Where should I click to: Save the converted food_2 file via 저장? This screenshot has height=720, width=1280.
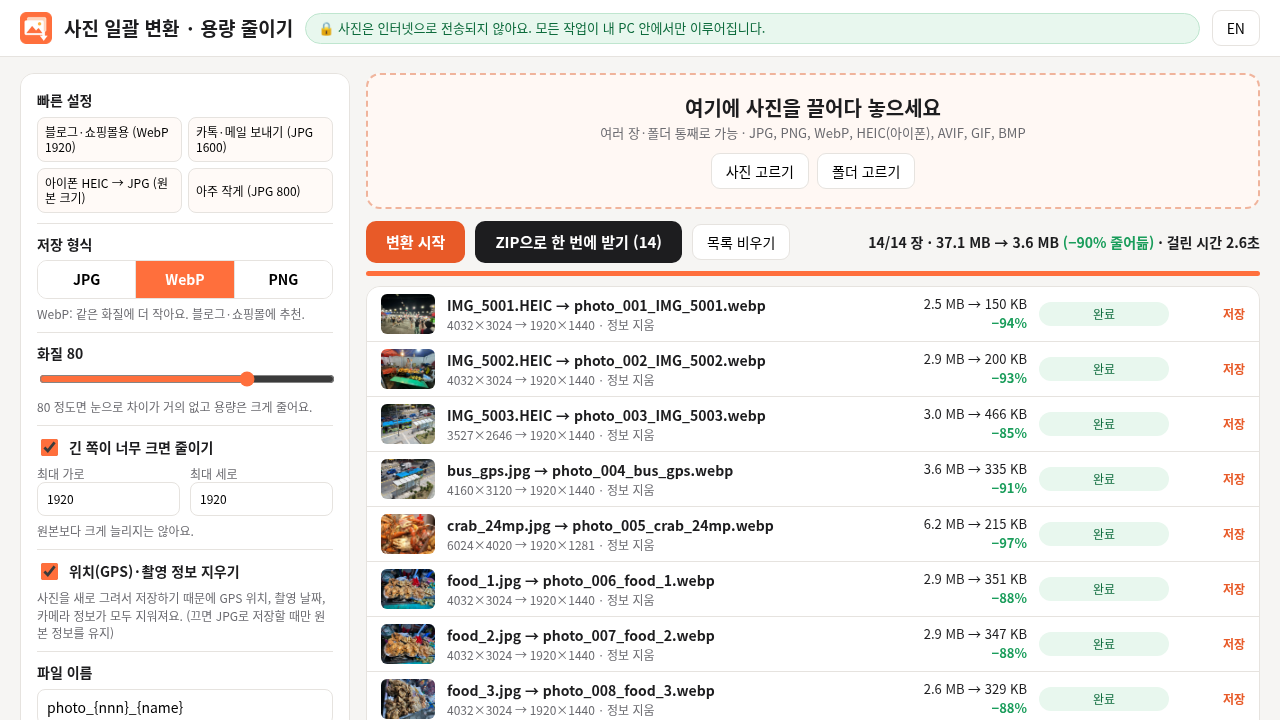1234,644
